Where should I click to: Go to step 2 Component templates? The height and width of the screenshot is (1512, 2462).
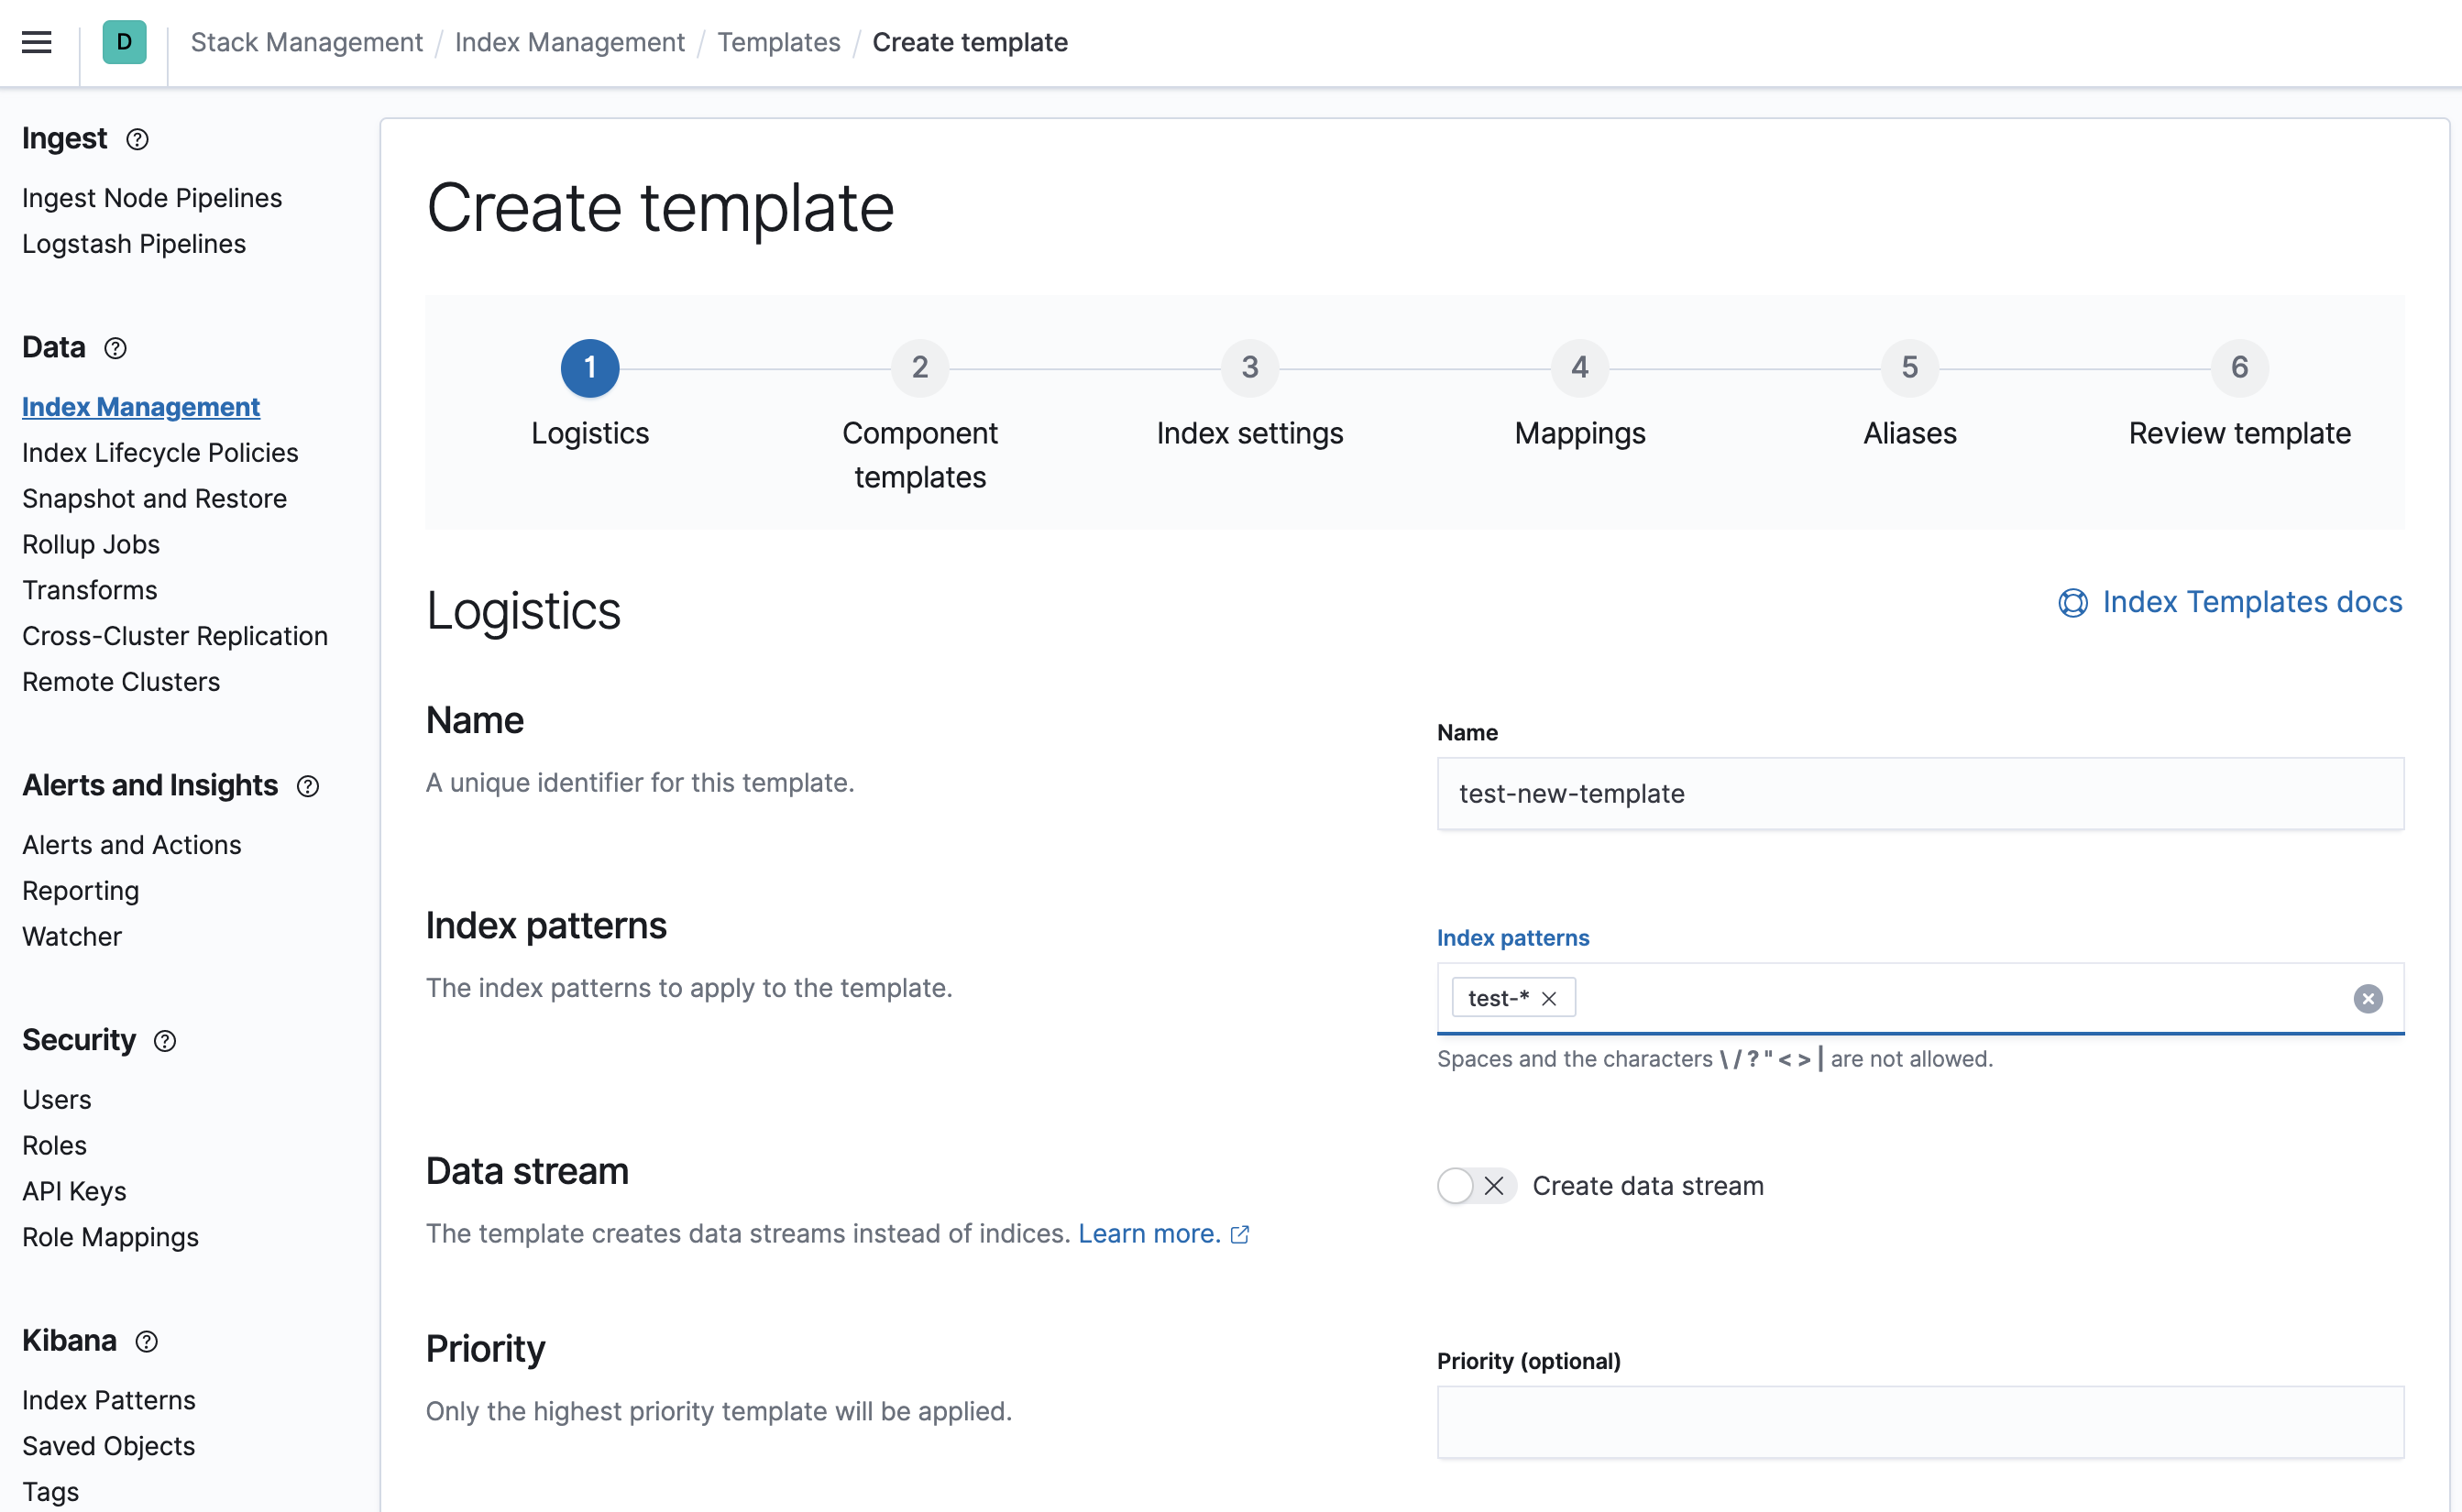(x=919, y=368)
